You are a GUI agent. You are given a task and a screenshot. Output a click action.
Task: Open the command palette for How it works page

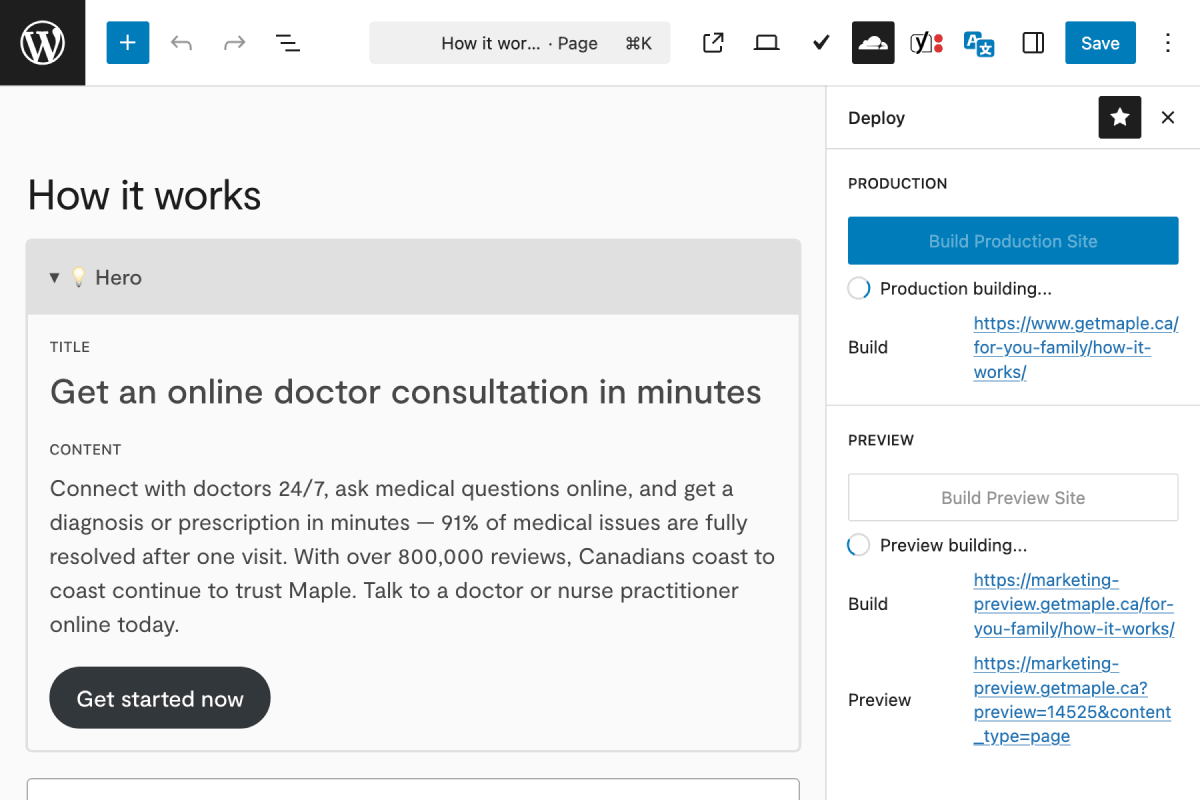tap(520, 43)
